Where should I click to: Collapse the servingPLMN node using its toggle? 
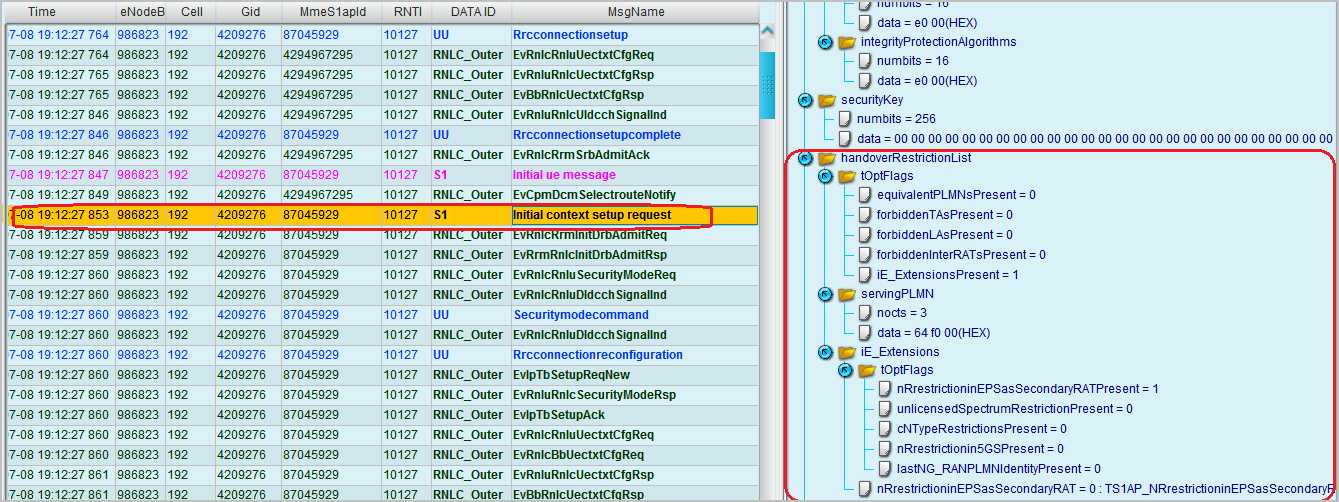pyautogui.click(x=825, y=294)
